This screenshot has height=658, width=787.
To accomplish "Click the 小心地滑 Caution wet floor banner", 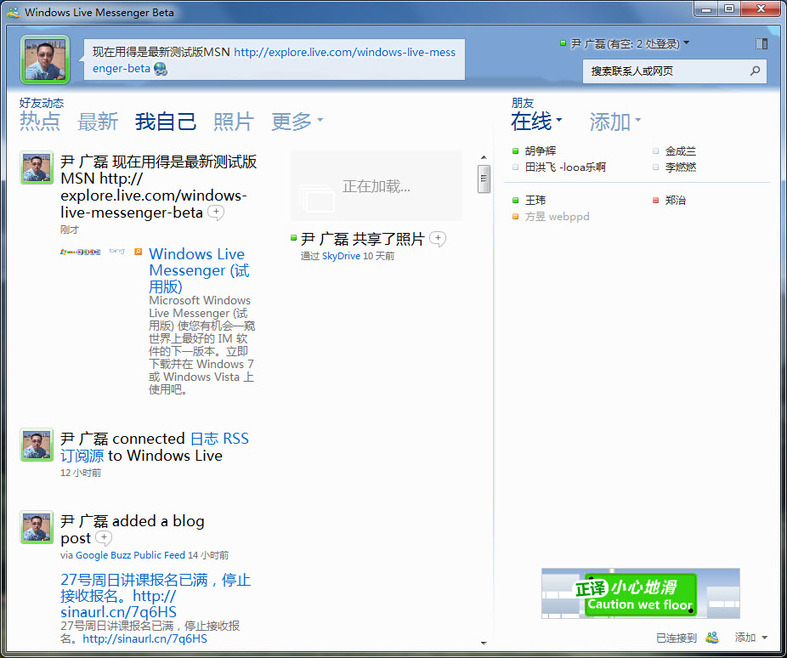I will (640, 593).
